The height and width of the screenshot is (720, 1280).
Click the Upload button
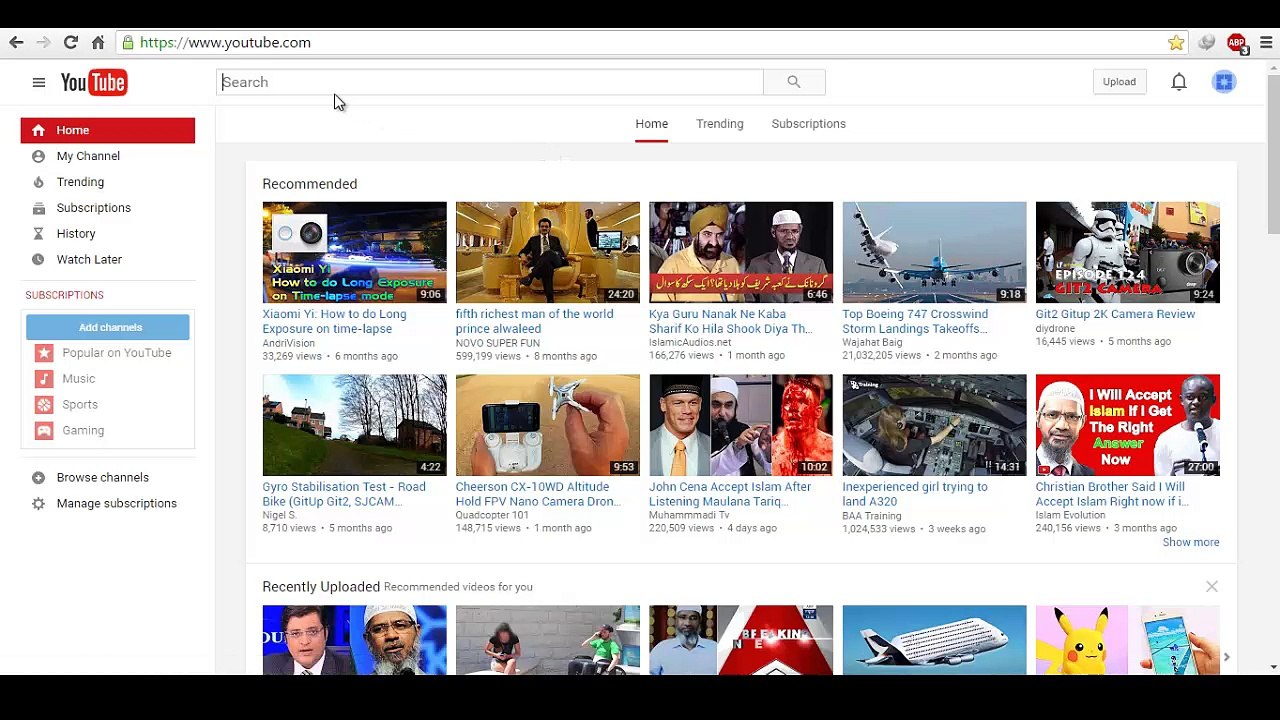coord(1119,82)
